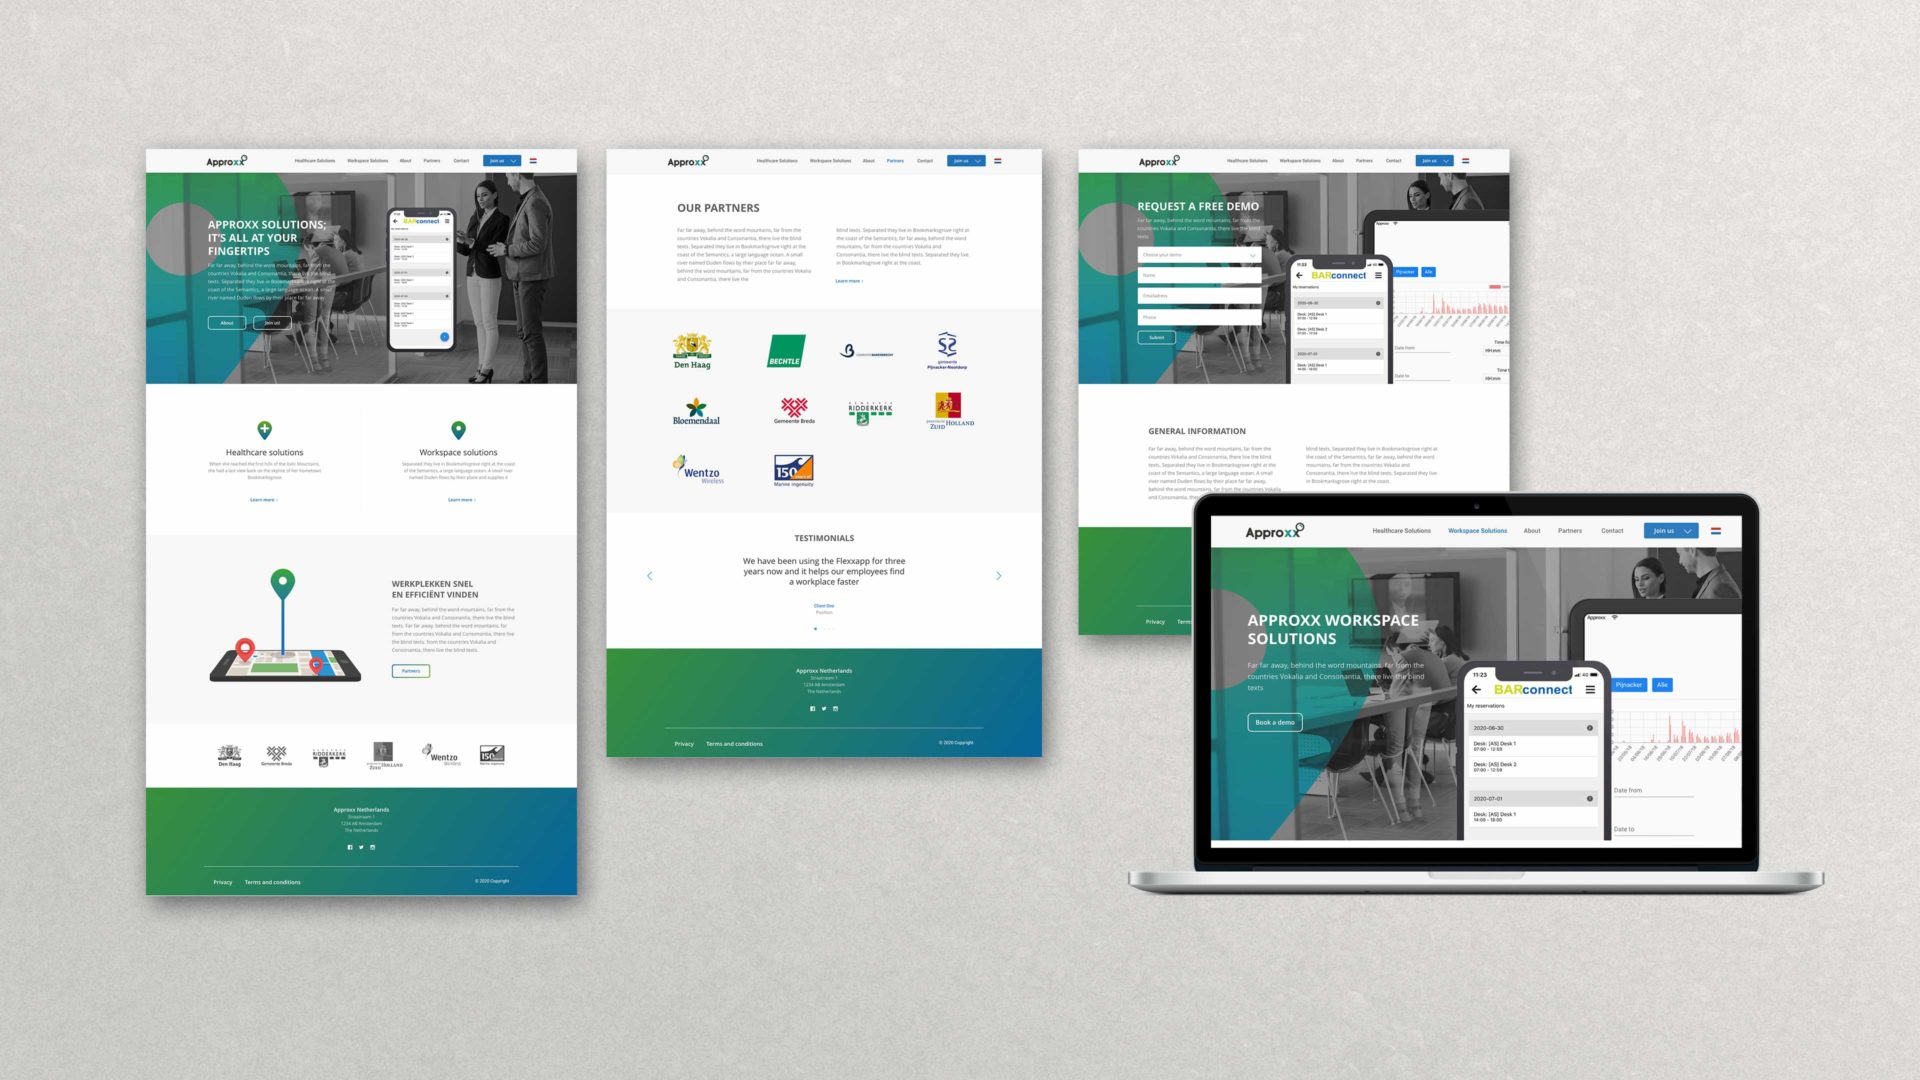This screenshot has width=1920, height=1080.
Task: Click the testimonial carousel dot indicator
Action: pos(815,629)
